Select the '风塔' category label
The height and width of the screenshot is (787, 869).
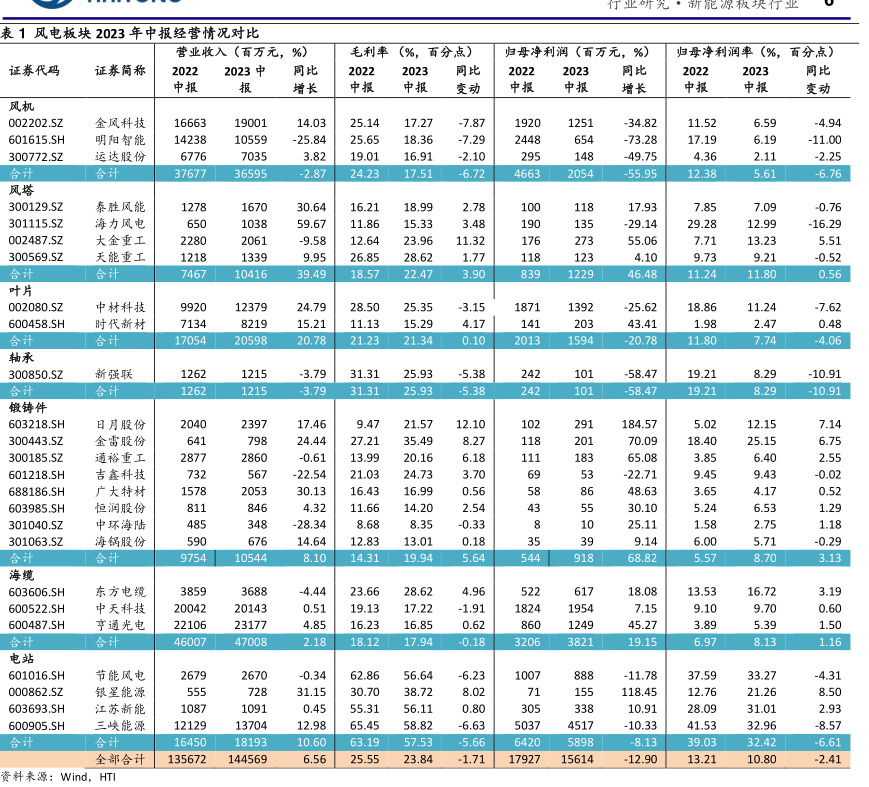coord(22,190)
